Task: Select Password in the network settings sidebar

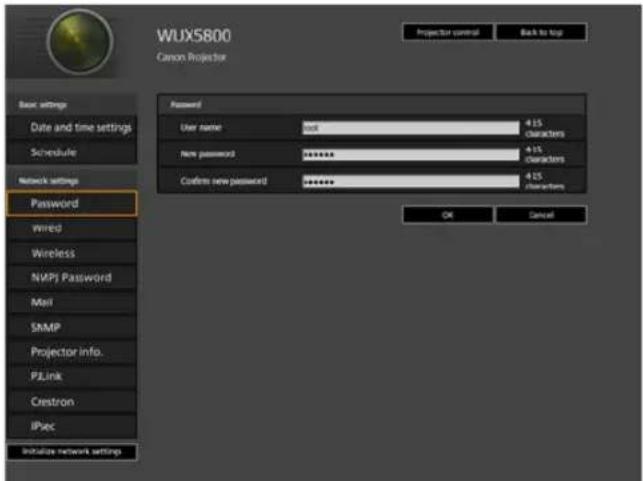Action: 72,203
